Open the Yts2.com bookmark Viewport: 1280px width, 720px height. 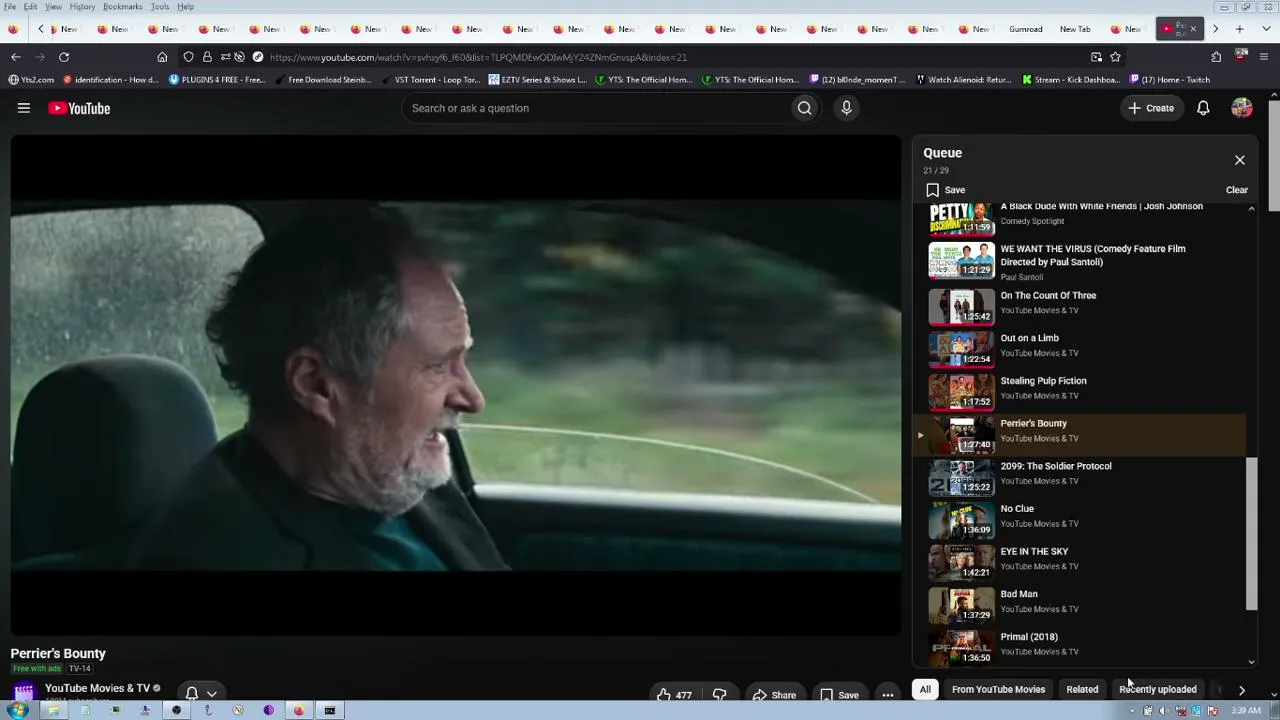tap(31, 80)
